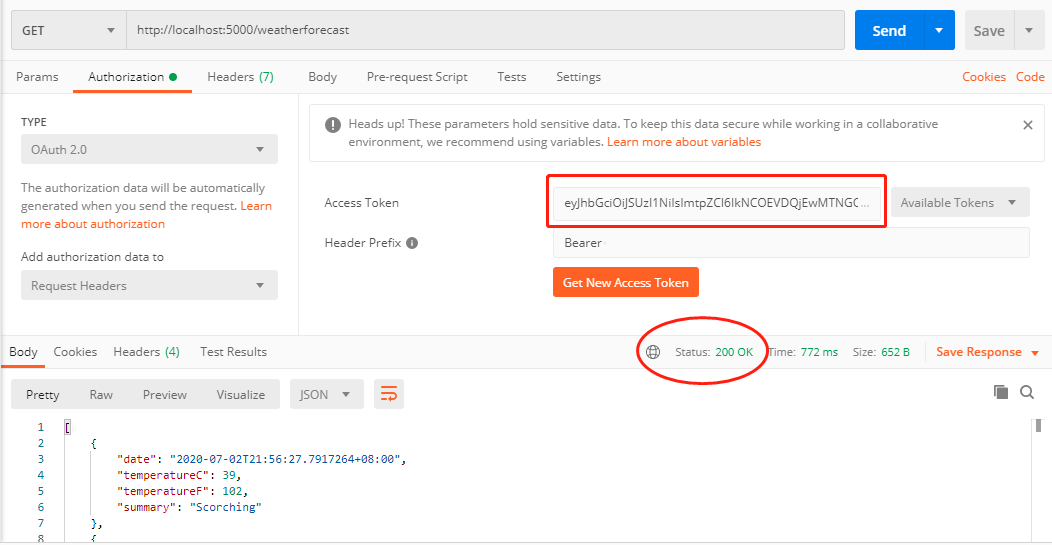Click the Heads up warning icon
The image size is (1052, 545).
click(332, 125)
